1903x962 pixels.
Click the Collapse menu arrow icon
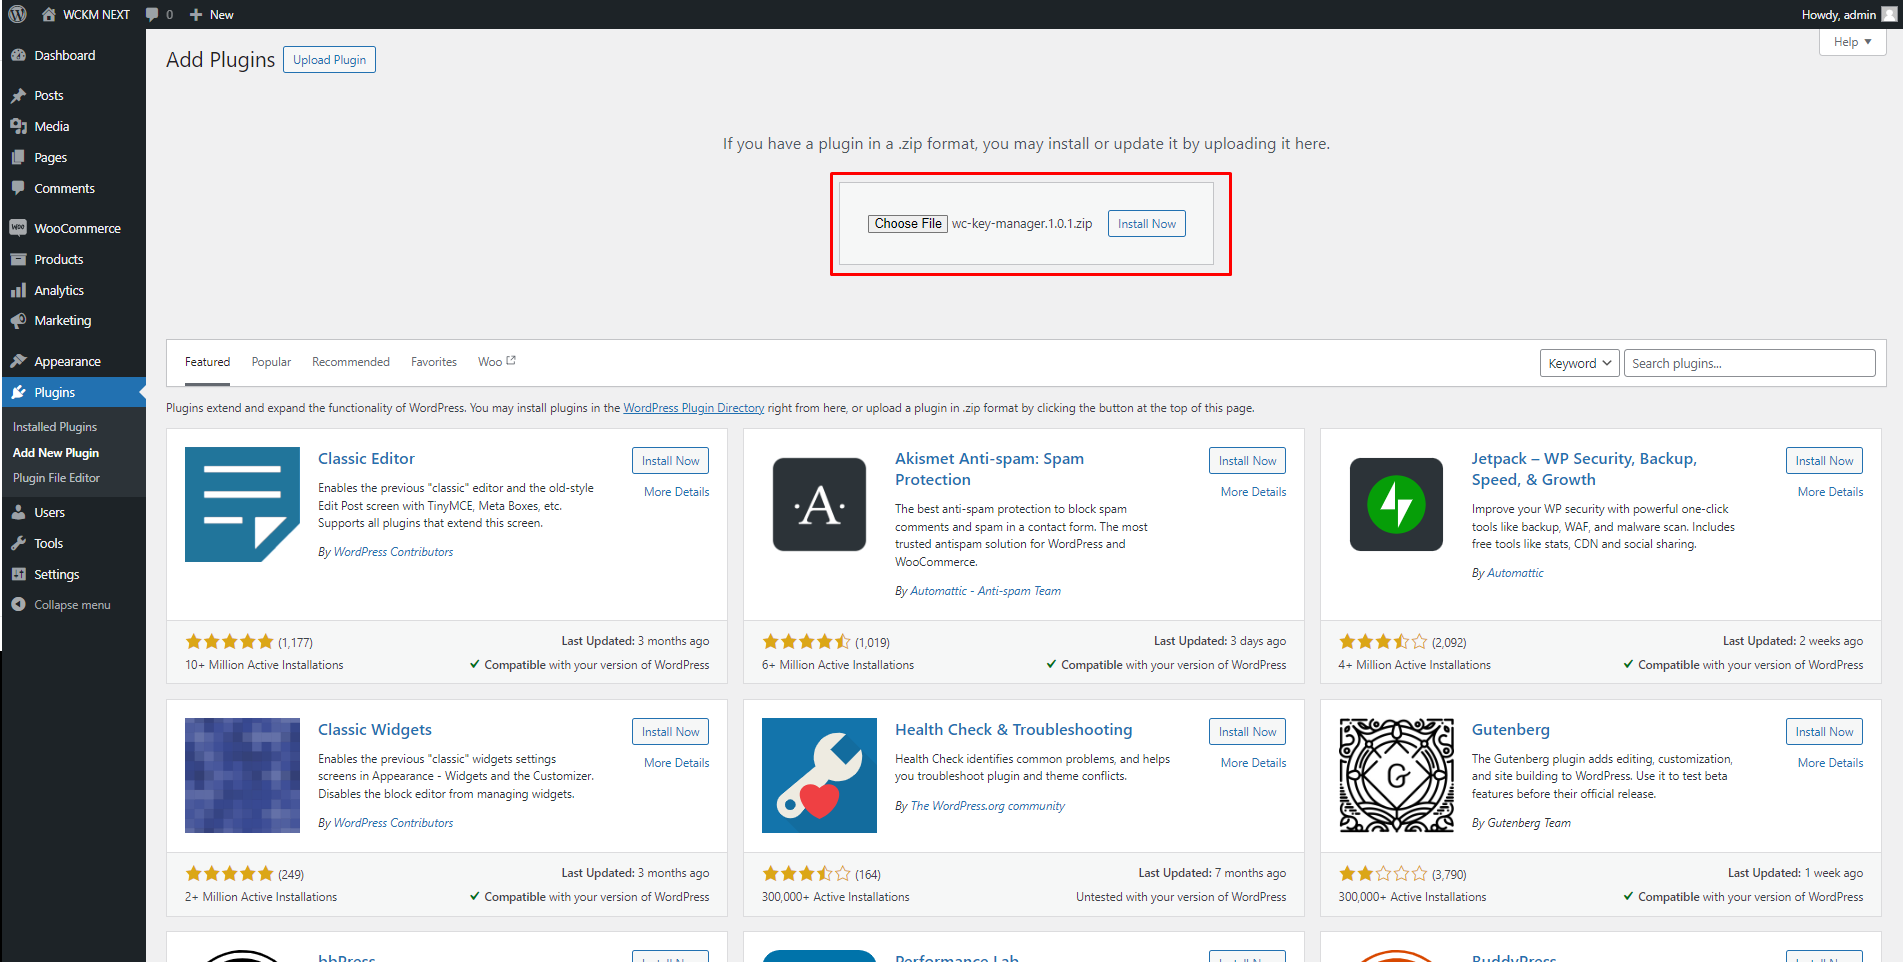[18, 604]
